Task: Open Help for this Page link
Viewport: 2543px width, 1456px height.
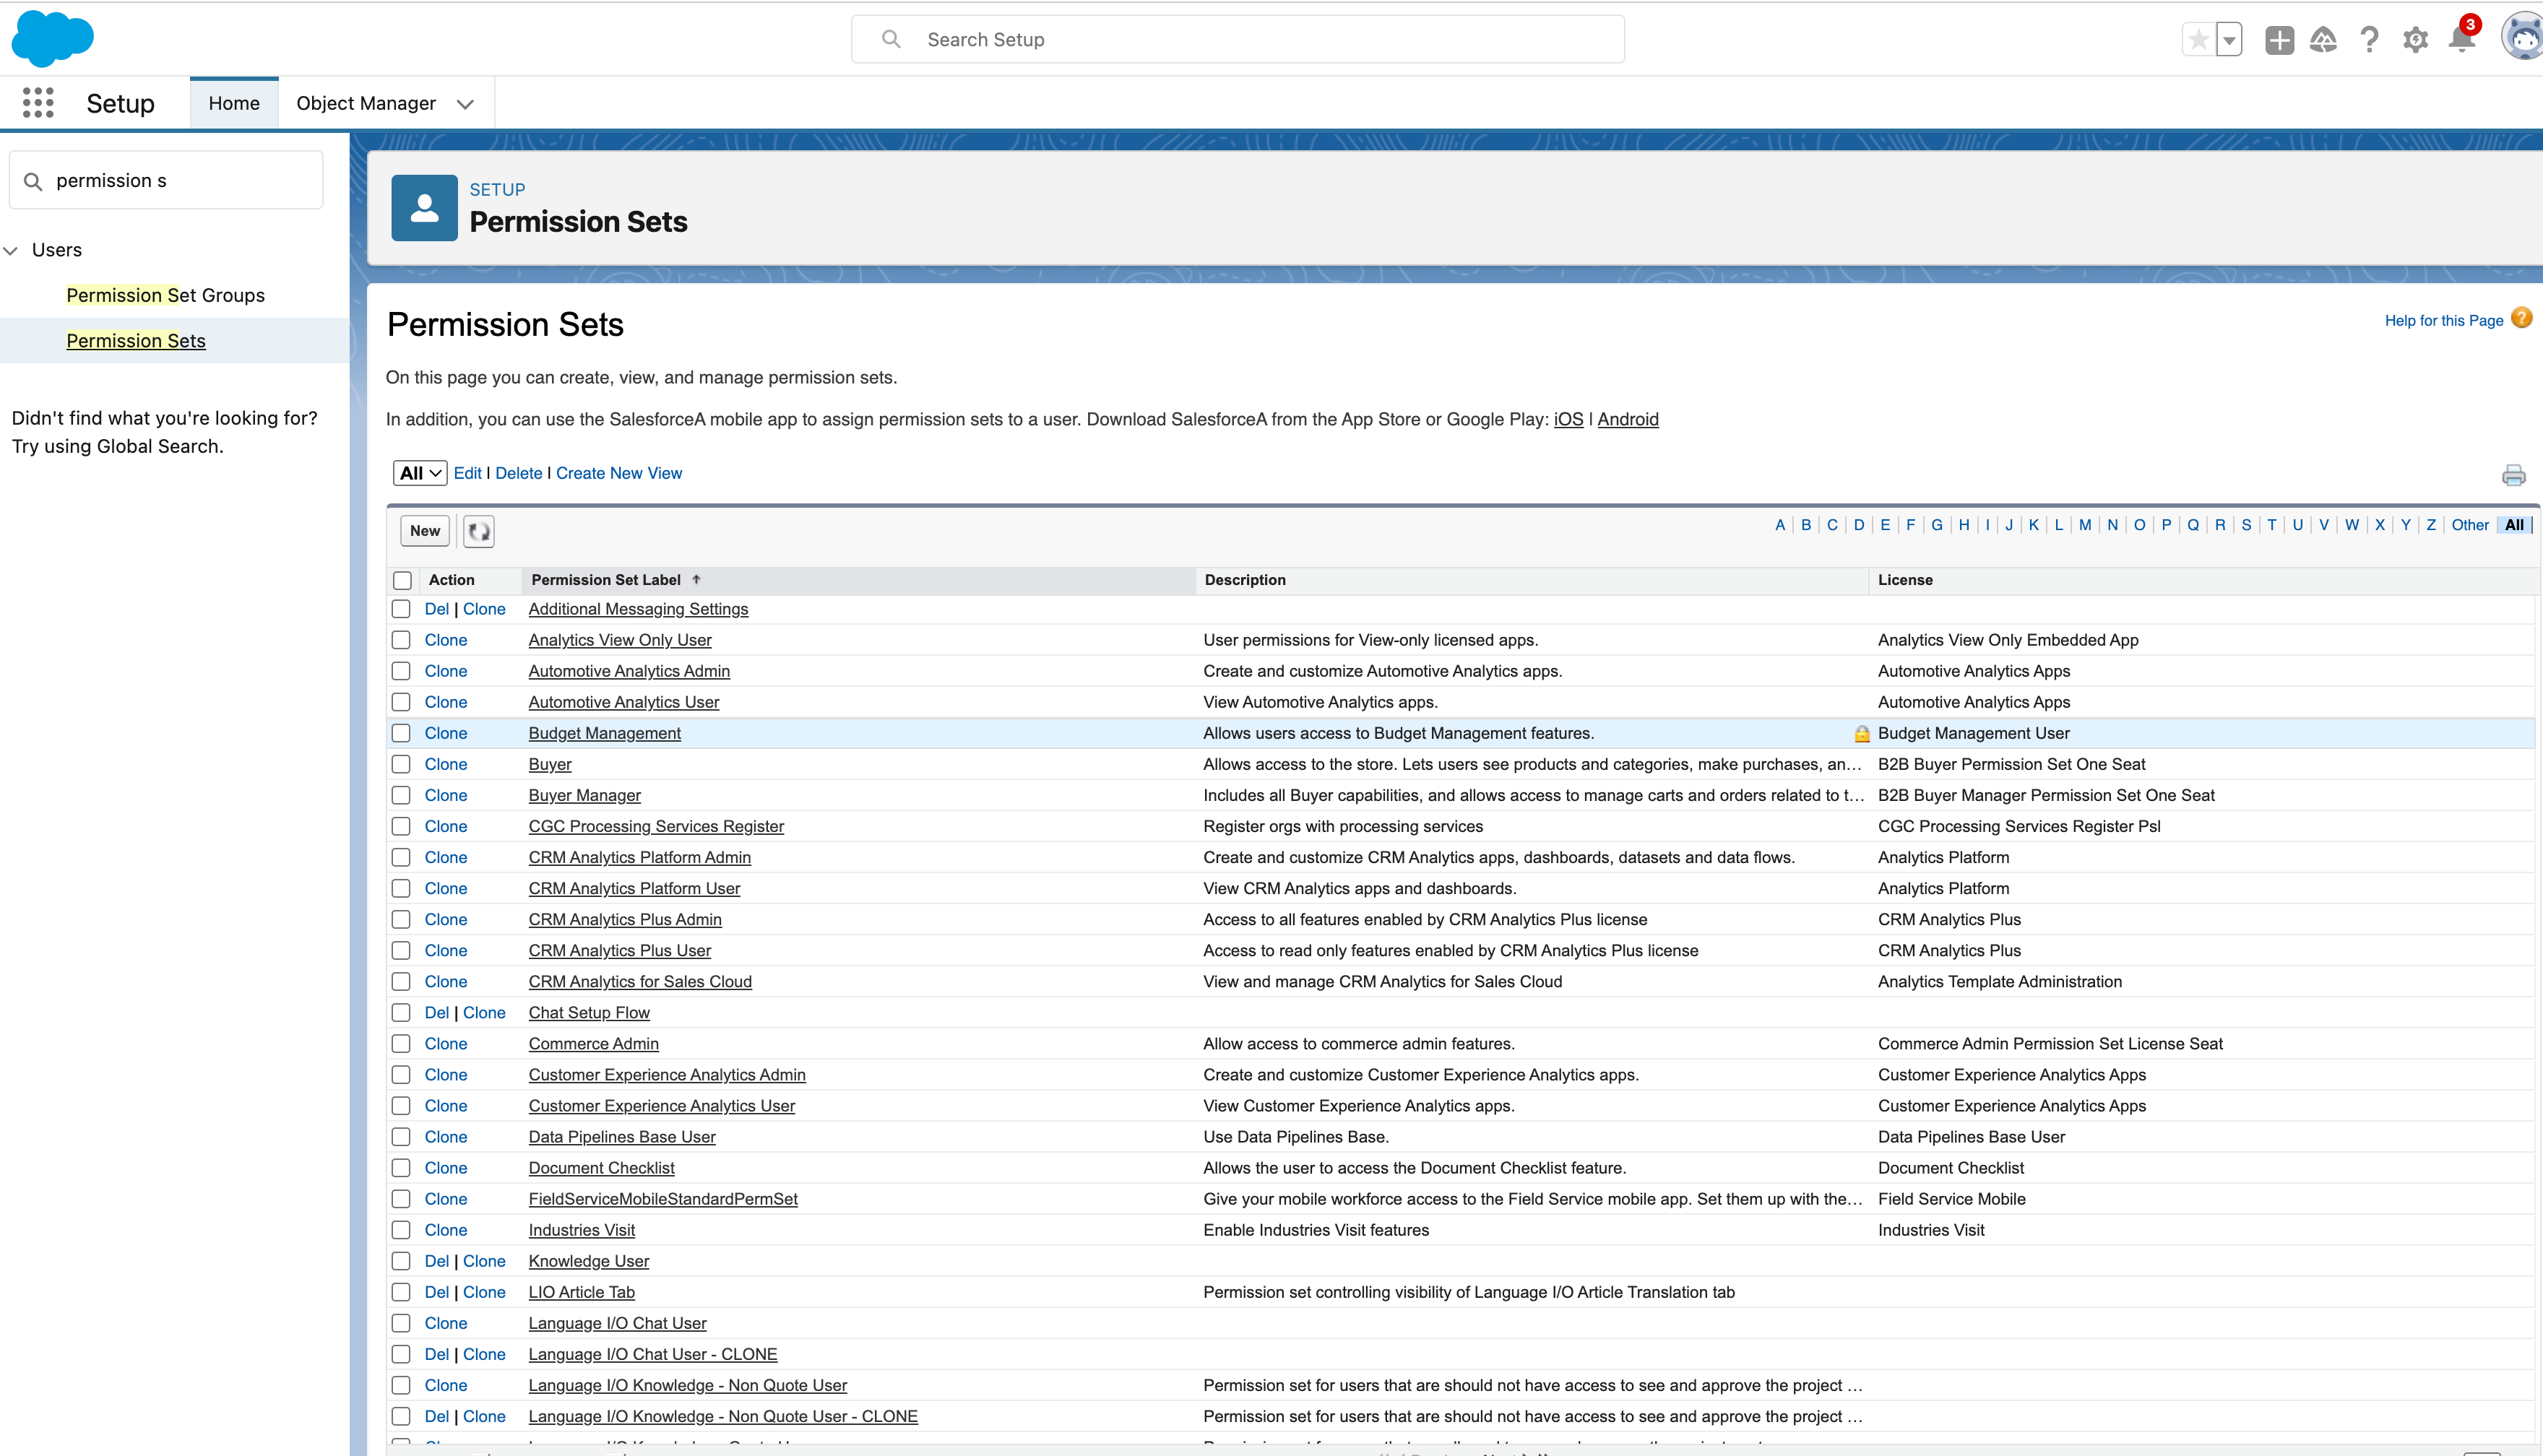Action: pyautogui.click(x=2443, y=320)
